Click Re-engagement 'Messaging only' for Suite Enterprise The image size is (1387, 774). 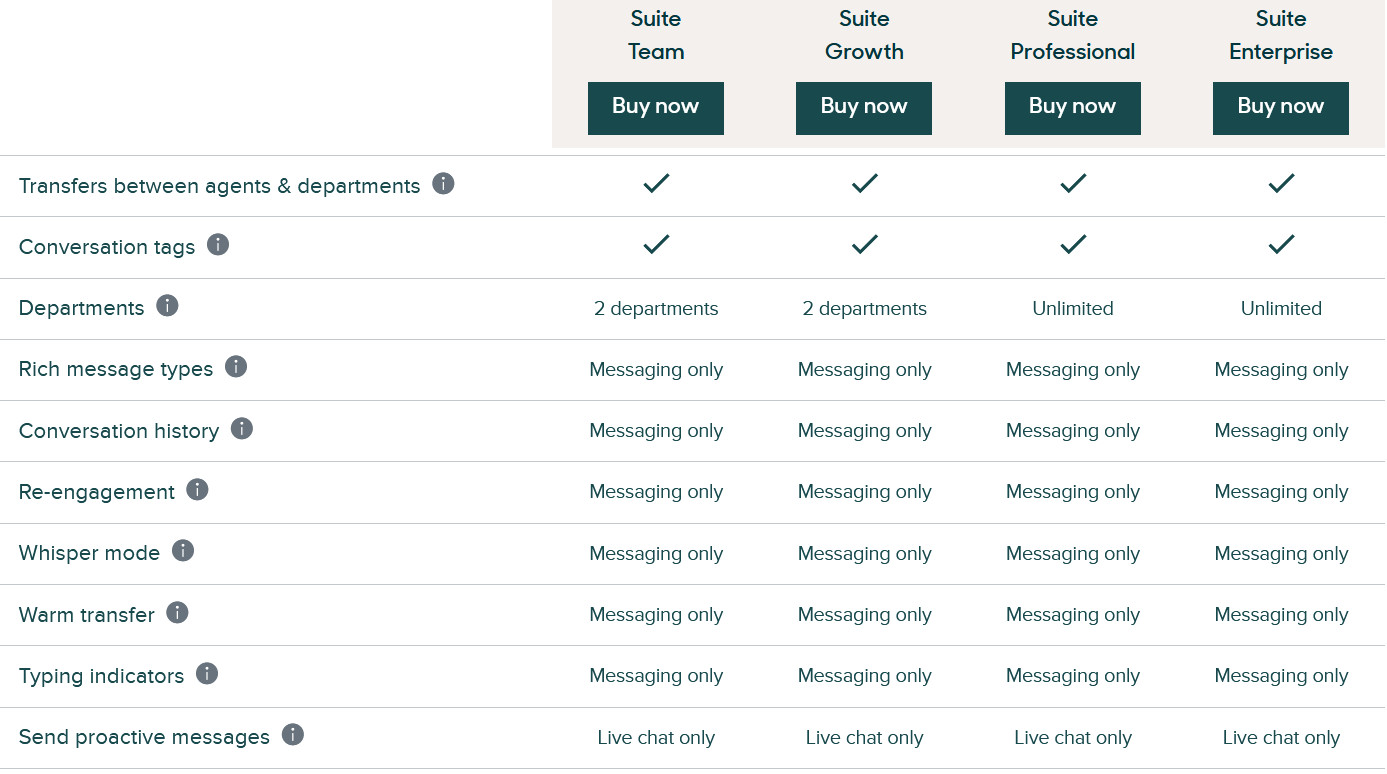(1281, 492)
